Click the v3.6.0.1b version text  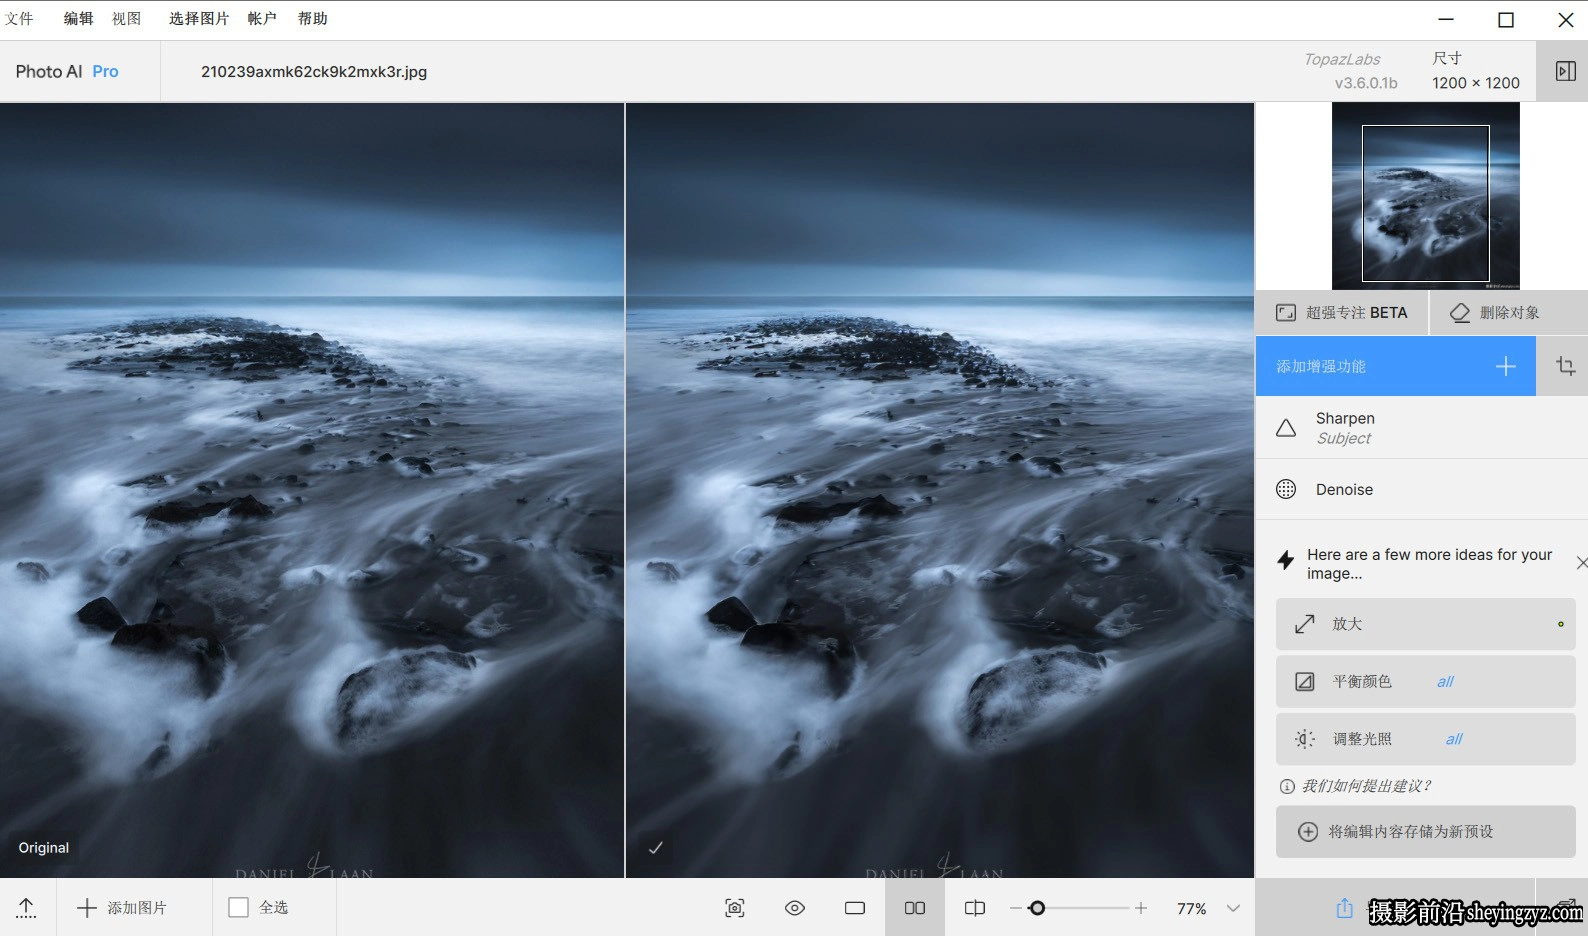click(x=1366, y=83)
